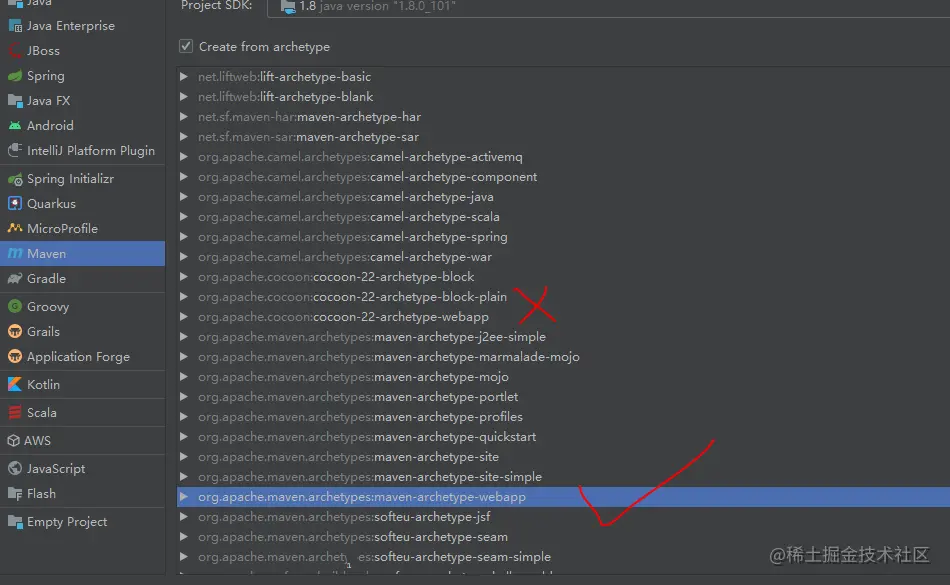The width and height of the screenshot is (950, 585).
Task: Click the Gradle elephant icon
Action: tap(15, 279)
